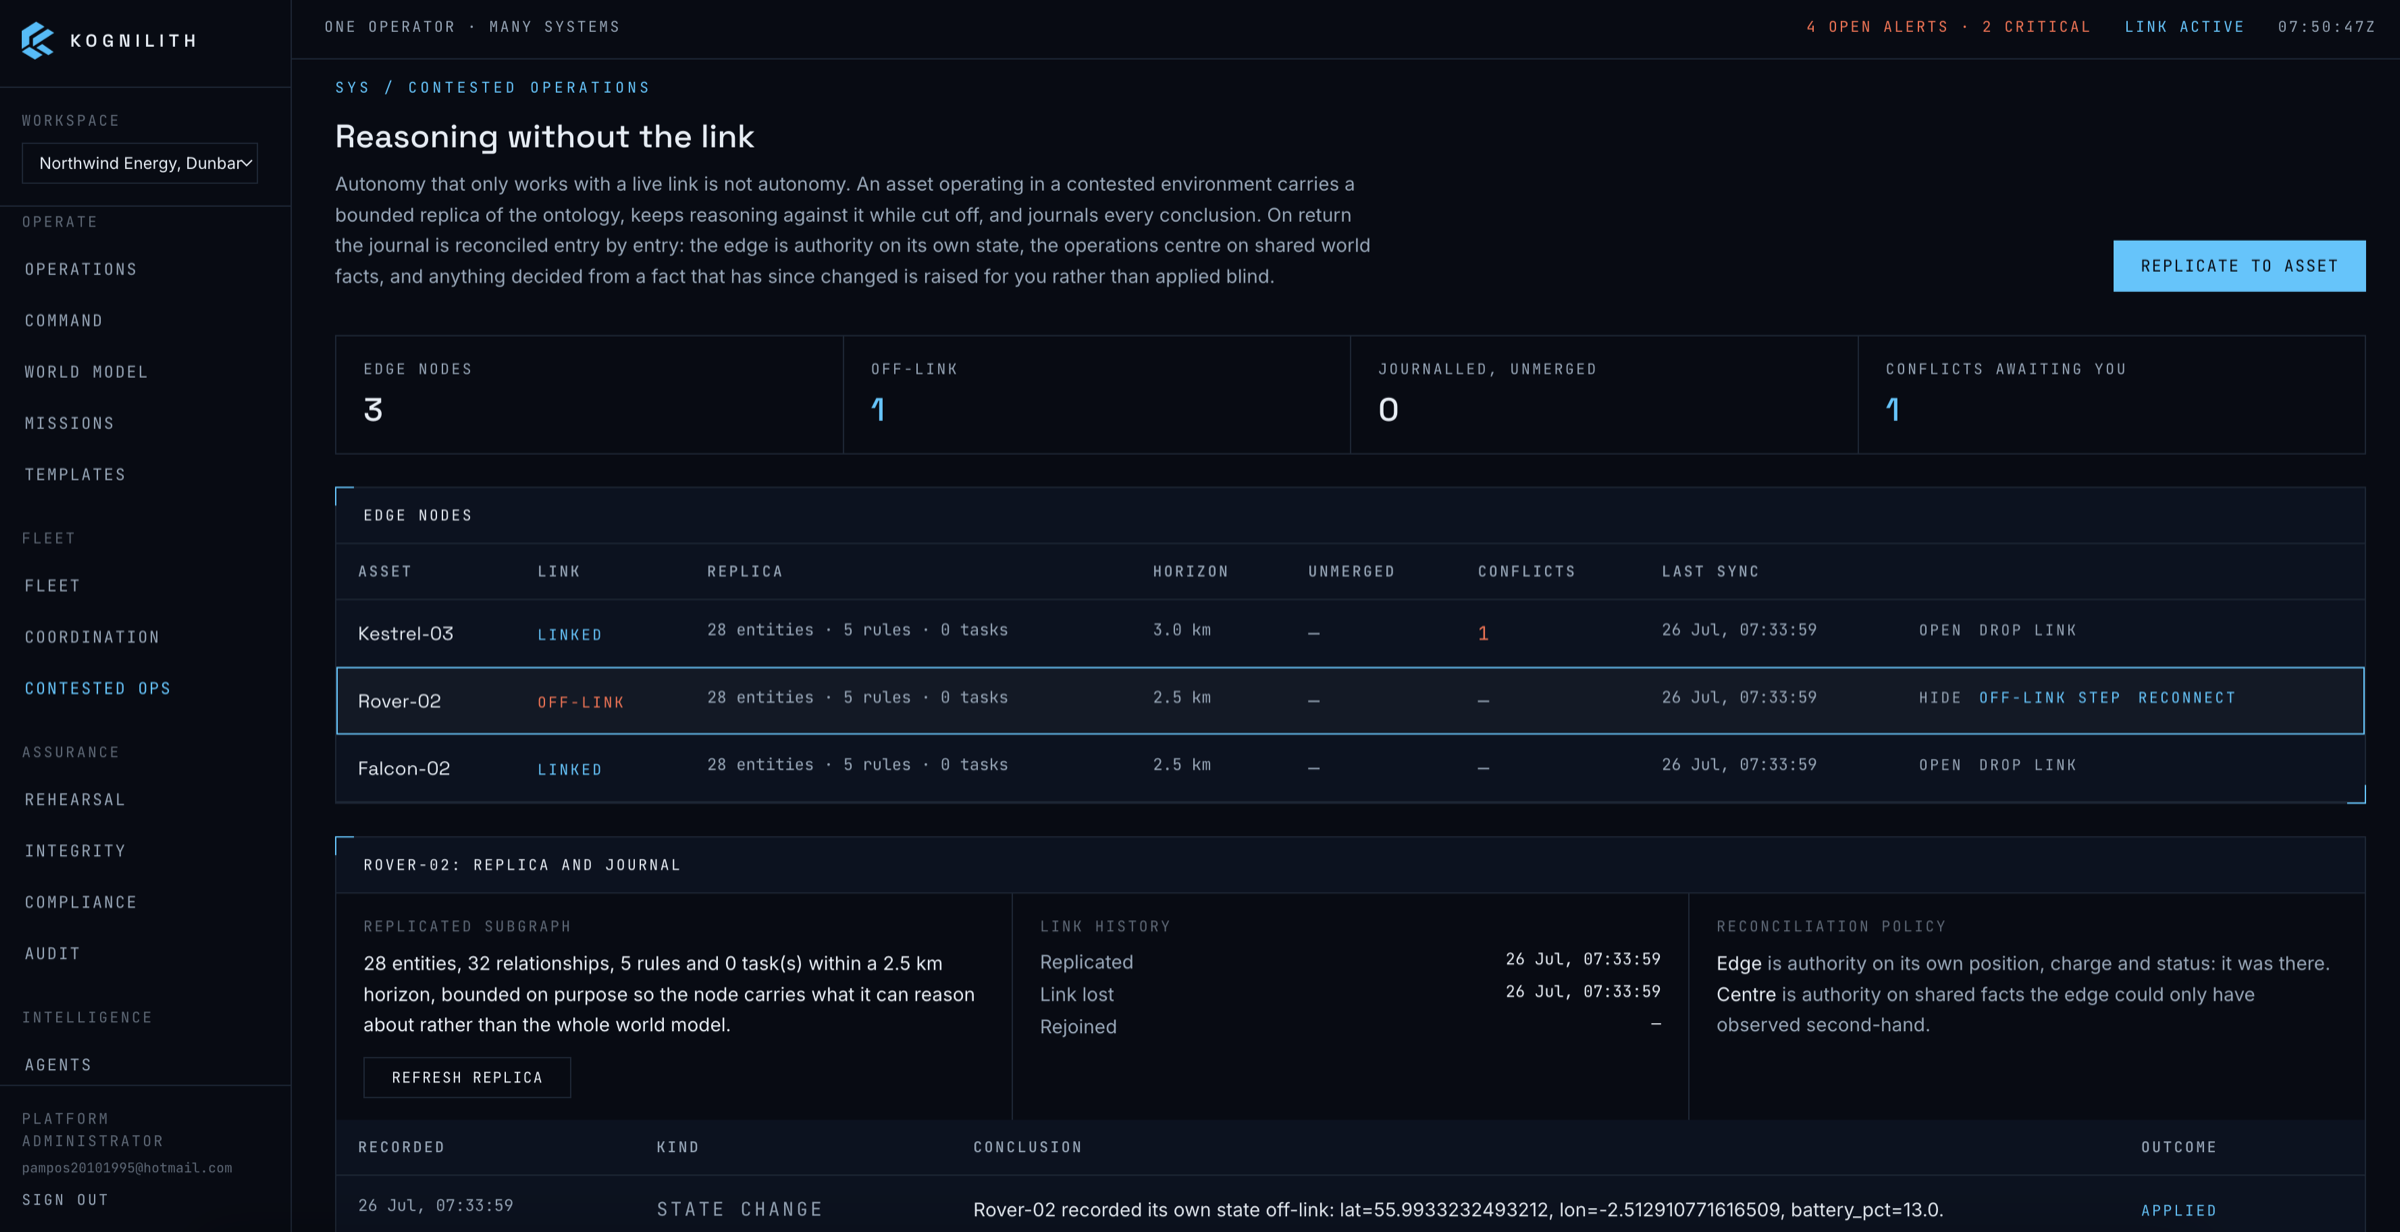Viewport: 2400px width, 1232px height.
Task: Click the Conflicts Awaiting You stat card
Action: click(x=2111, y=395)
